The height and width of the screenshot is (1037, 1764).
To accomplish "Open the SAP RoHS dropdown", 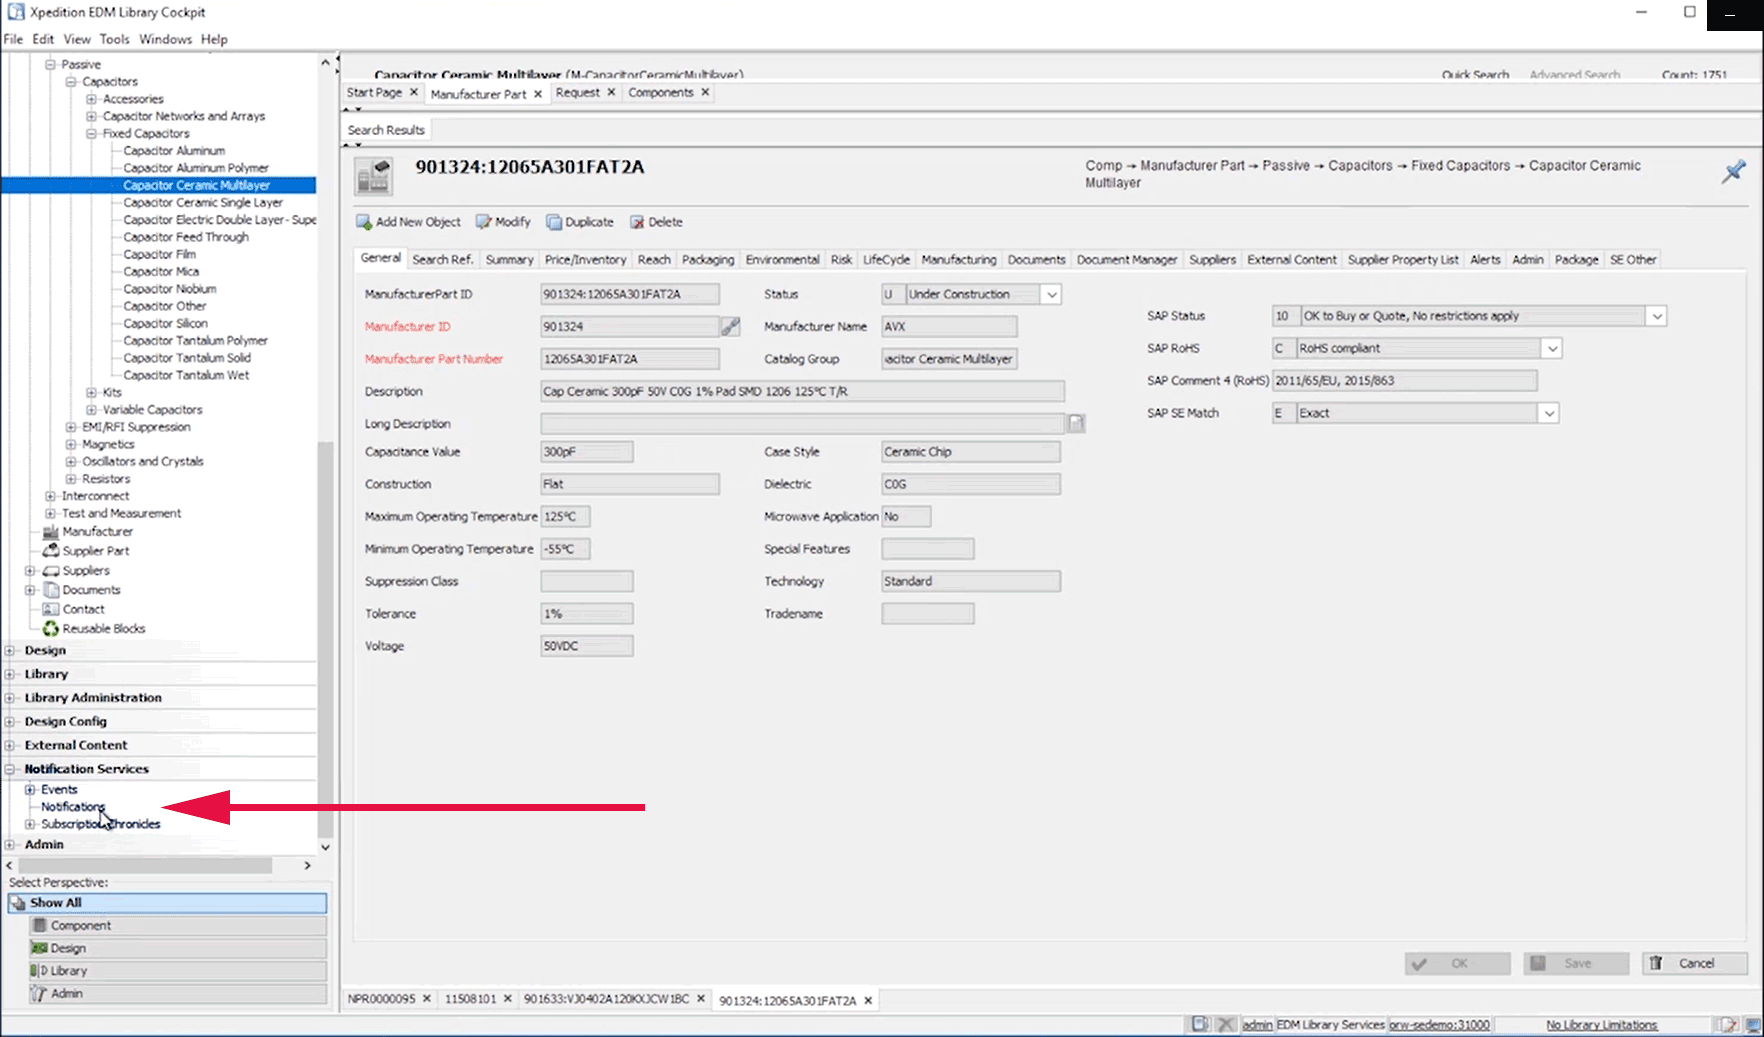I will pyautogui.click(x=1551, y=349).
